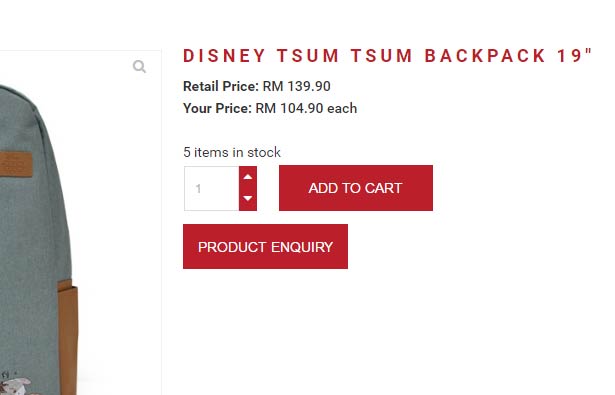Click the character print at the backpack bottom

pyautogui.click(x=16, y=384)
